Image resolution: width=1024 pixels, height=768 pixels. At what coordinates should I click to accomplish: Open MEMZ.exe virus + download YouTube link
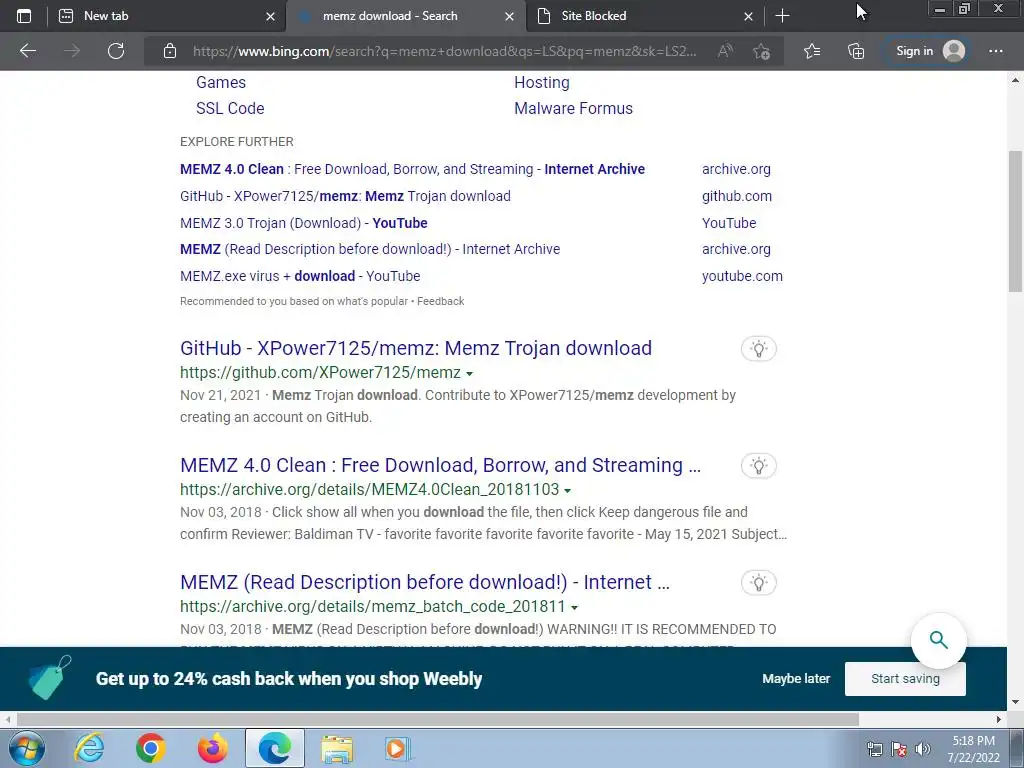coord(300,276)
